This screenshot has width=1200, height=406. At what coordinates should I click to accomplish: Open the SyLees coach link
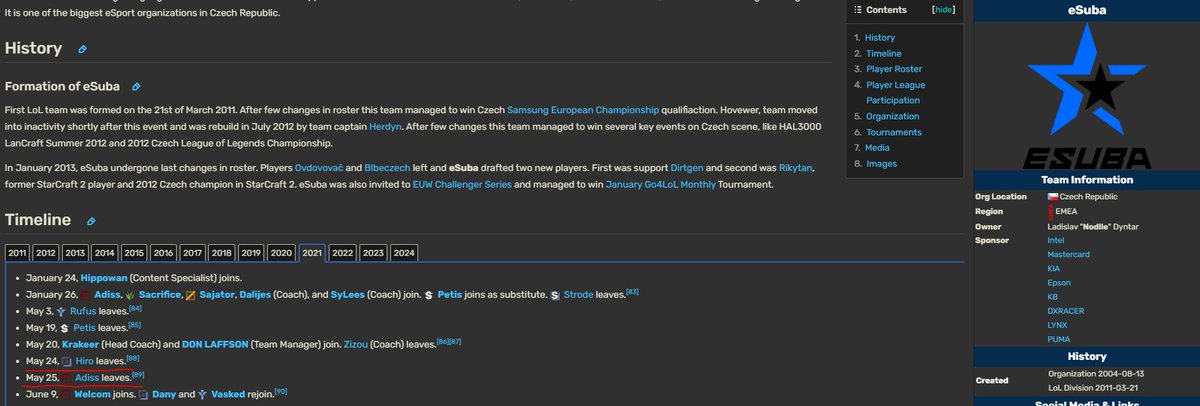point(347,296)
